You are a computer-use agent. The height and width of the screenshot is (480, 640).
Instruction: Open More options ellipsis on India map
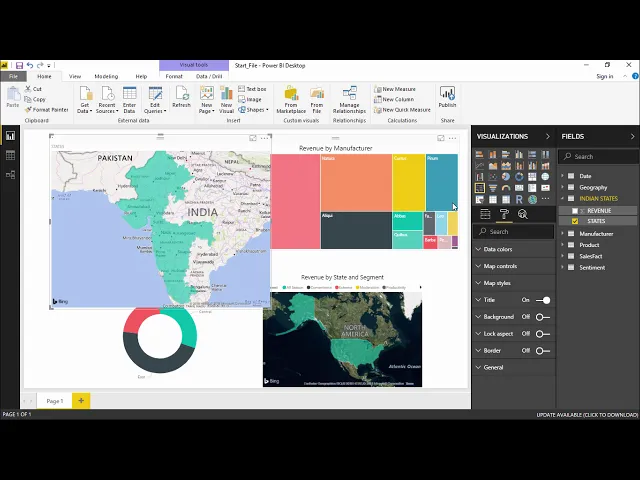(264, 138)
